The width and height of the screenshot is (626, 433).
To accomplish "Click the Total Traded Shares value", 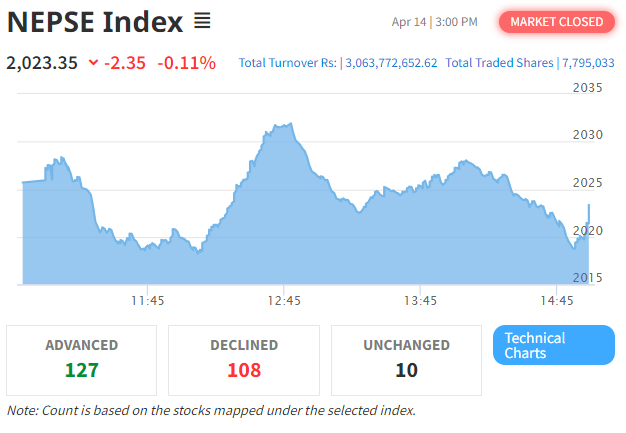I will pyautogui.click(x=588, y=63).
